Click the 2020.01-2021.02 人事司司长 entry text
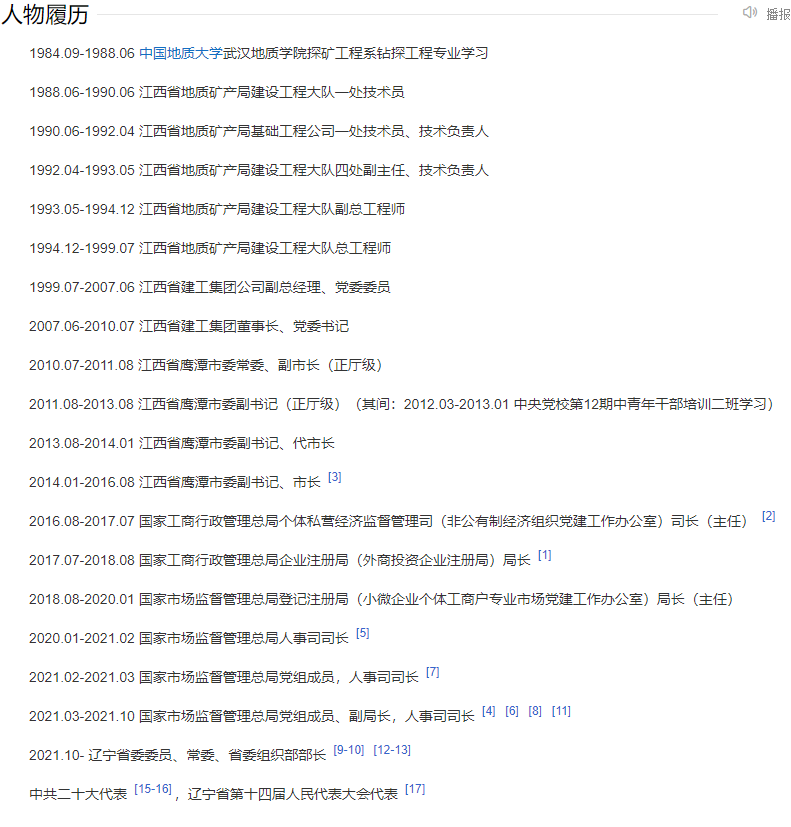791x827 pixels. (x=189, y=639)
